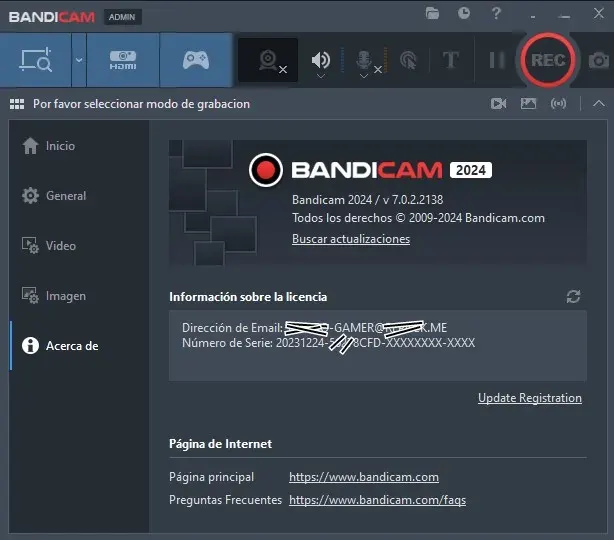Toggle text overlay option

(451, 60)
